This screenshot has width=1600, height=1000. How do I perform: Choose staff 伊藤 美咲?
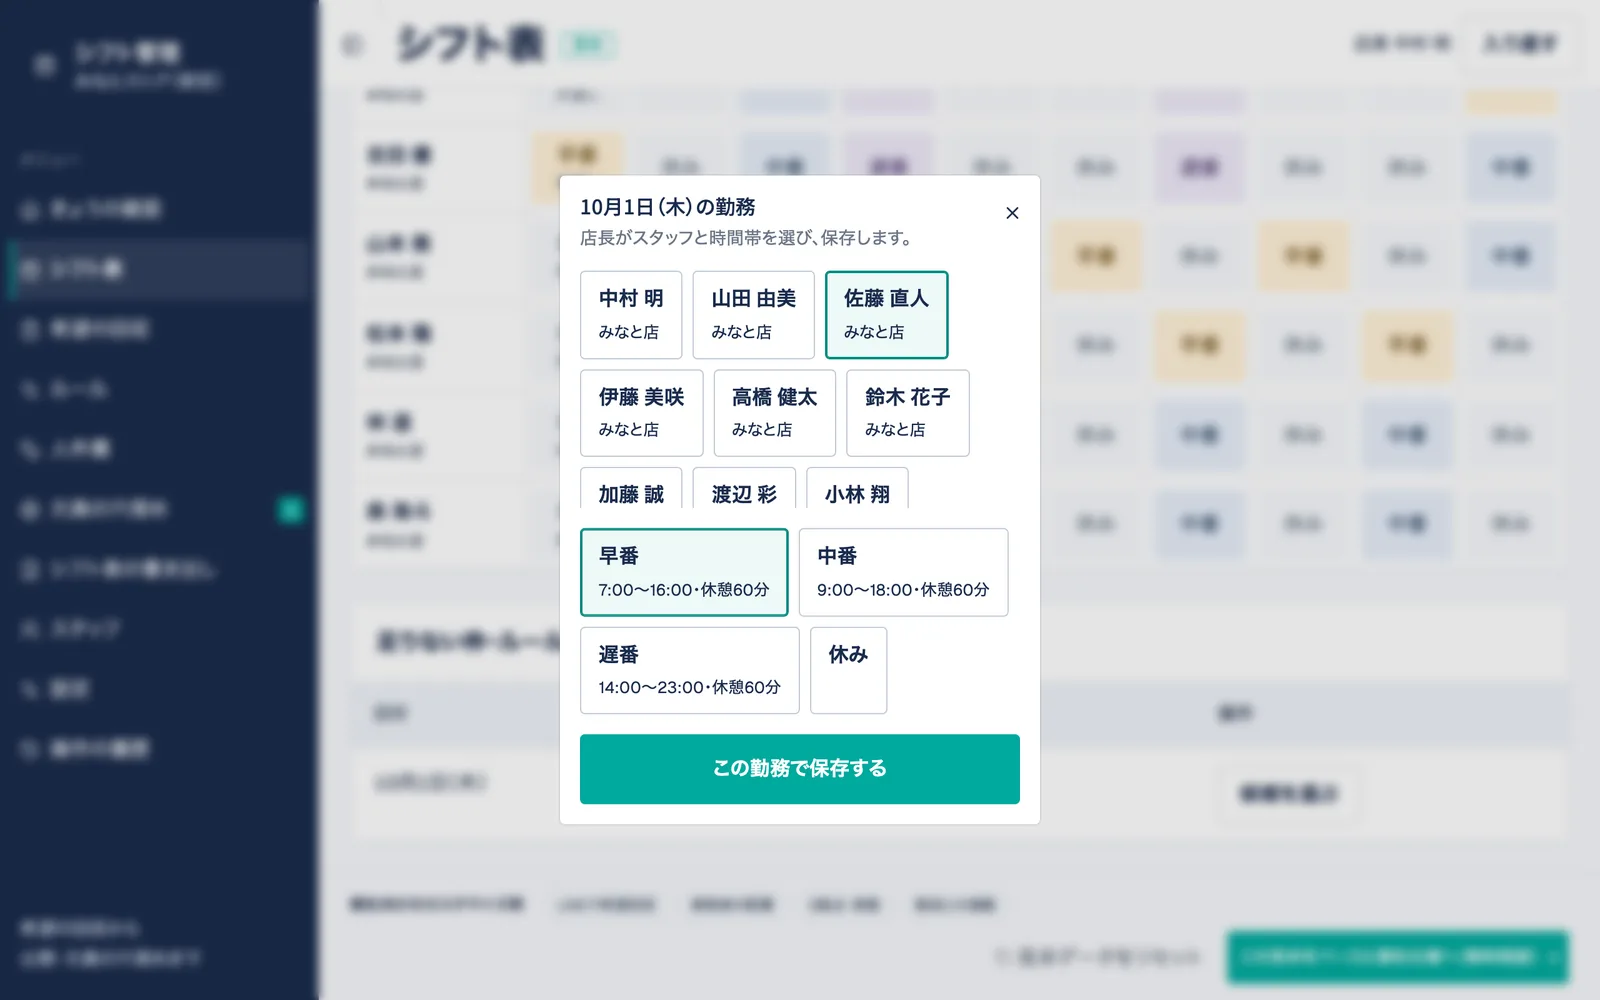[641, 413]
